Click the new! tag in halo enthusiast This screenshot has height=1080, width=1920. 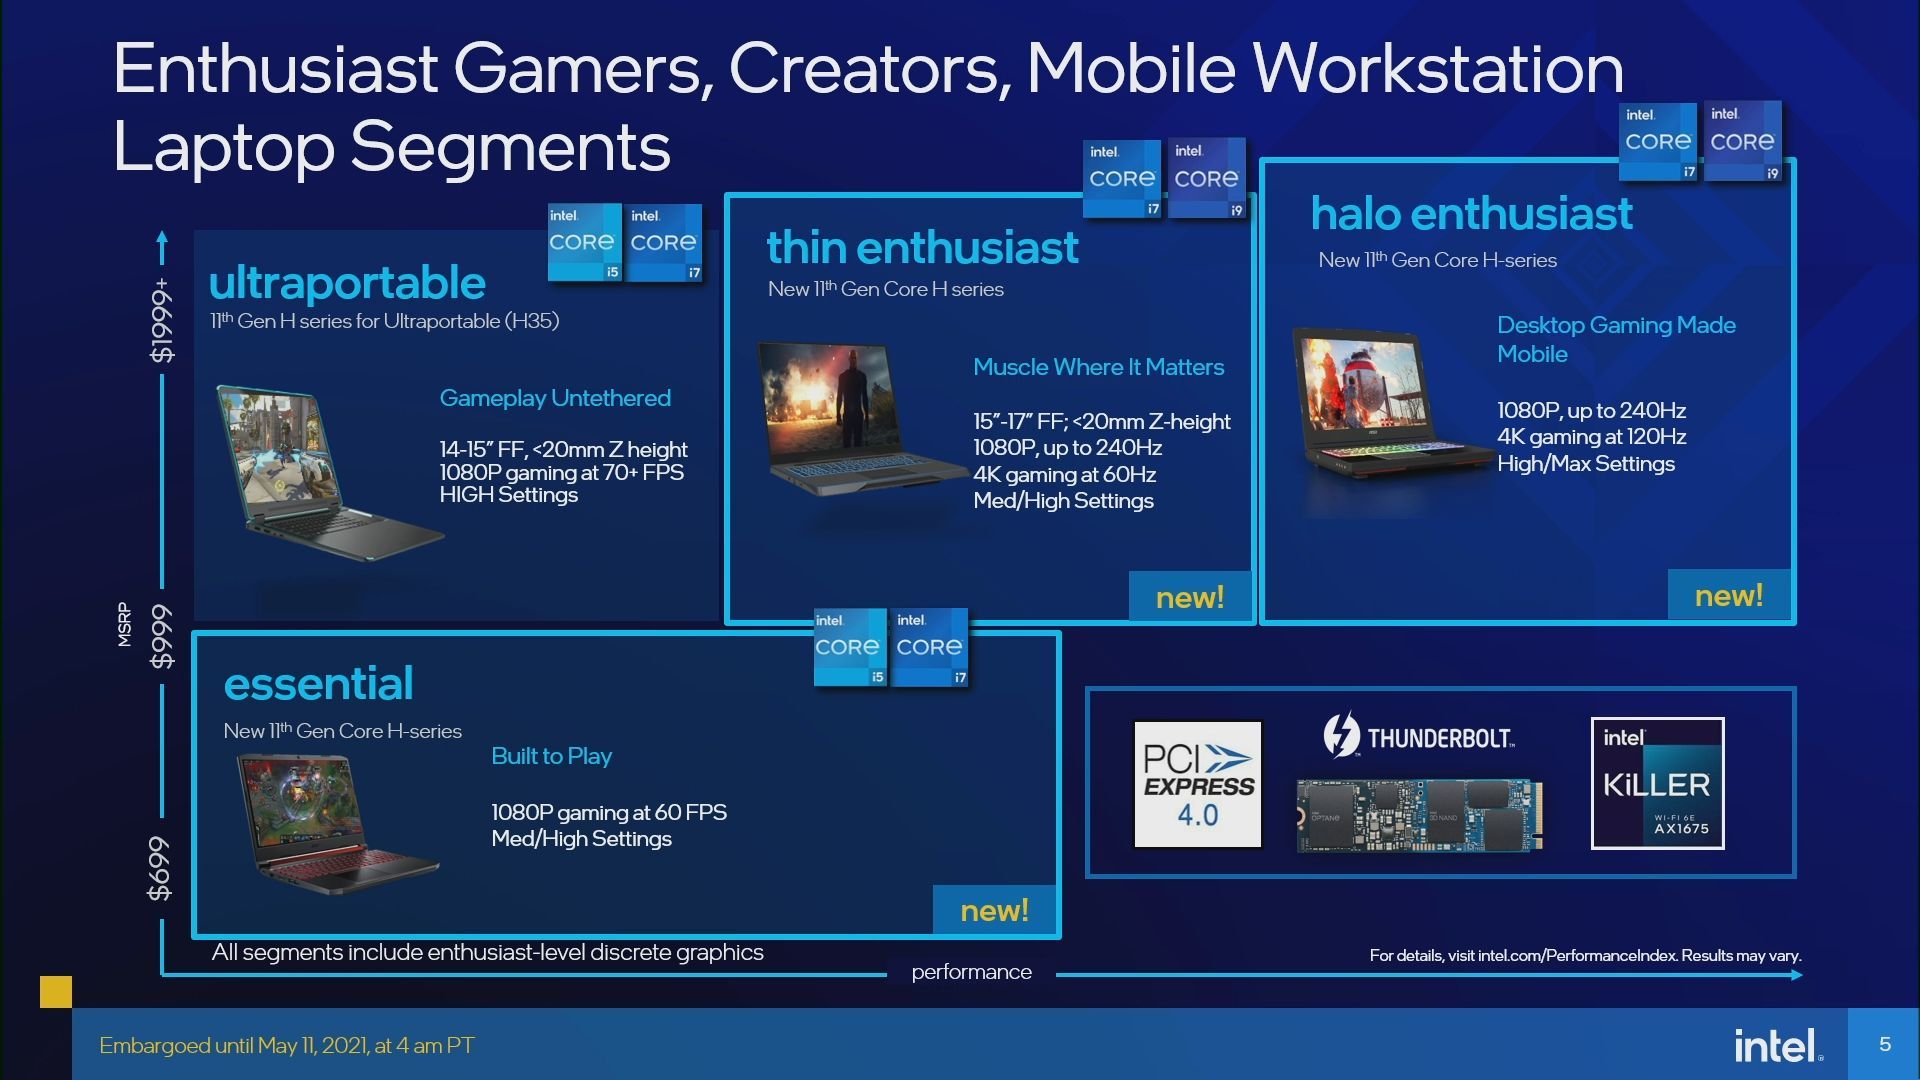[1729, 596]
